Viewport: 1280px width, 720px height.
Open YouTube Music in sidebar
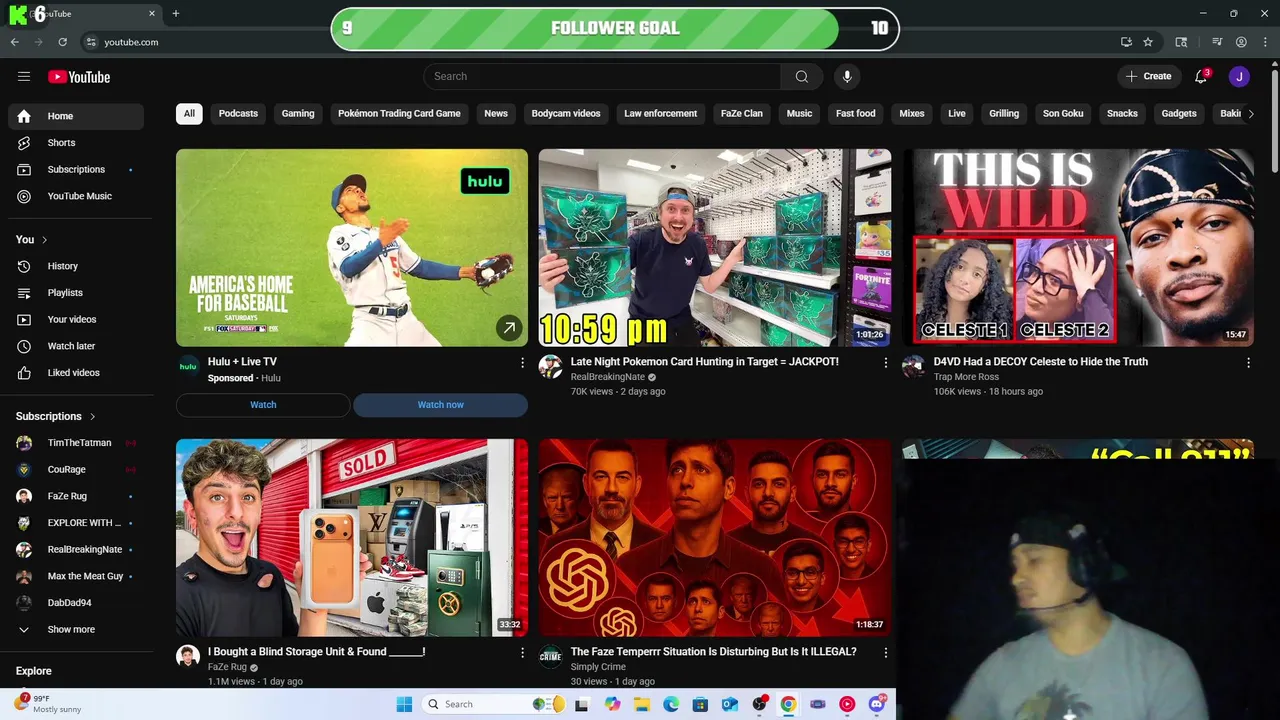coord(76,196)
